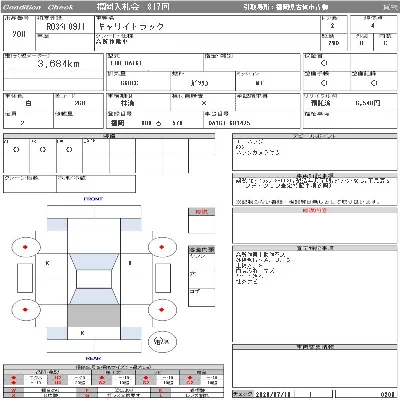The height and width of the screenshot is (400, 400).
Task: Click the front-left tire circle marker
Action: pos(26,247)
